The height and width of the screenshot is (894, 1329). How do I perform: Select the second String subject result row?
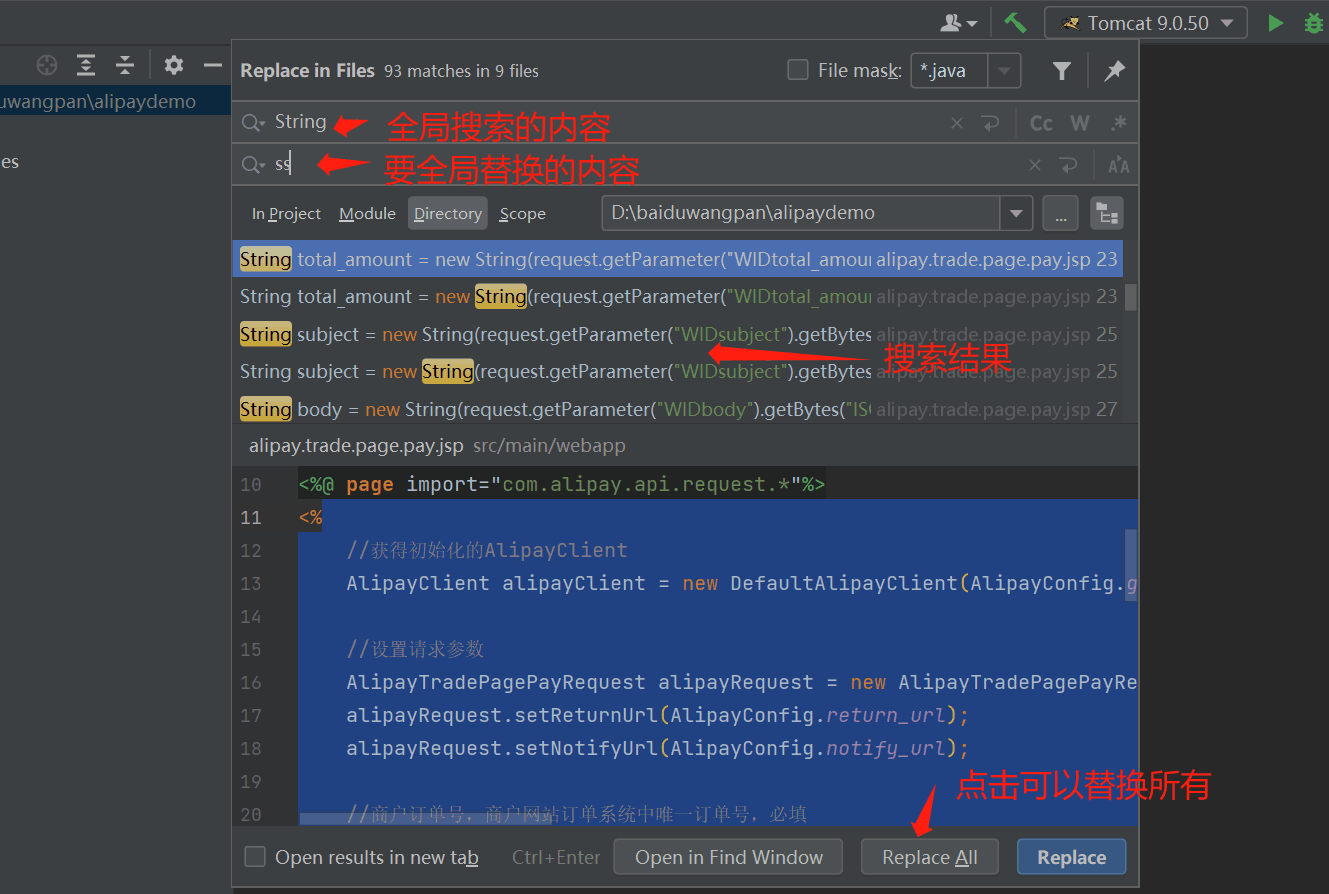coord(677,371)
